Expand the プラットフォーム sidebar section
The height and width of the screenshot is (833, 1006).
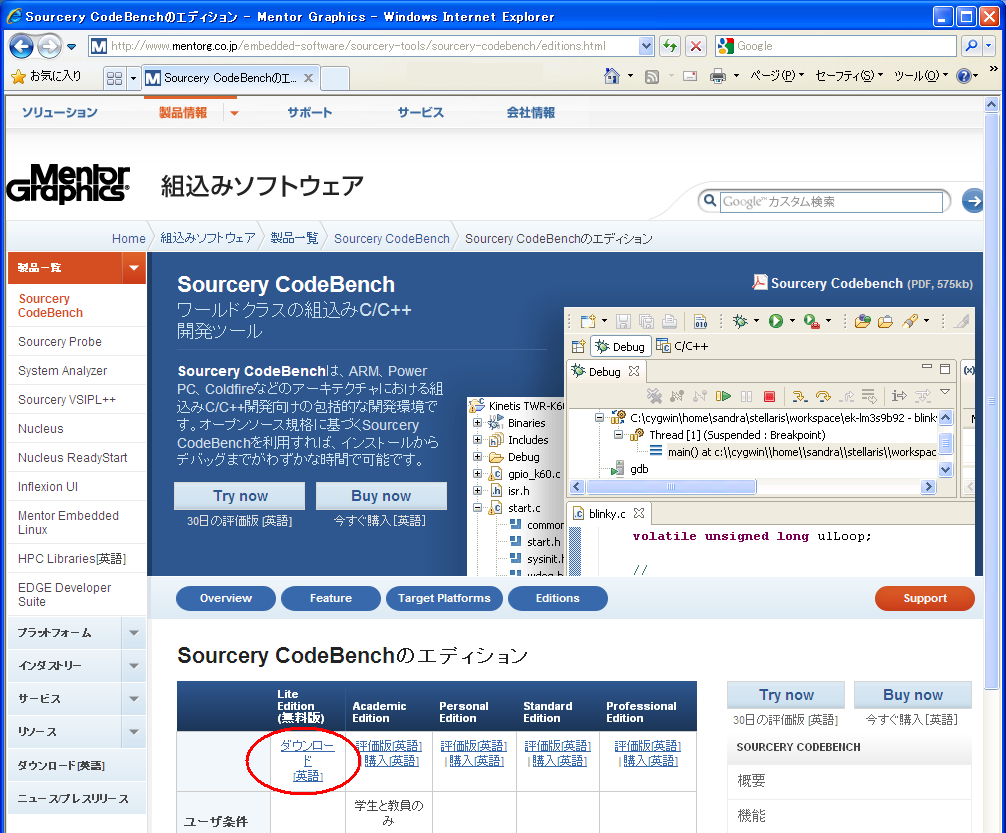click(x=133, y=633)
